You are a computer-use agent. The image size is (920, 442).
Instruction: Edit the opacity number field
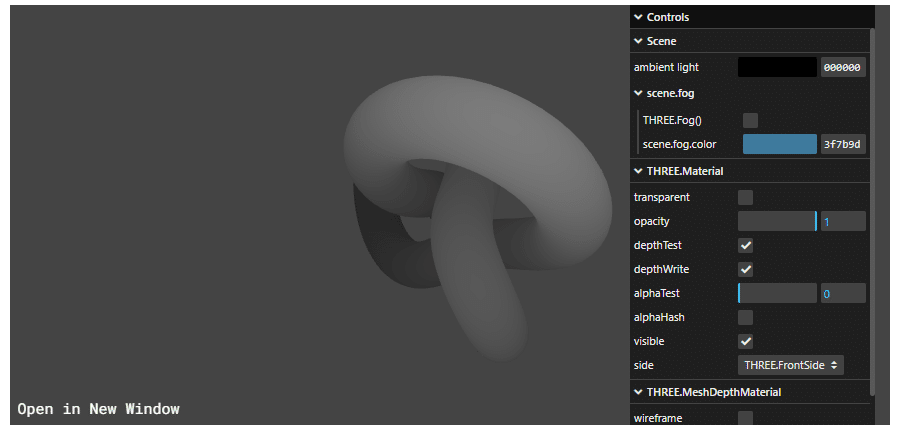coord(843,221)
